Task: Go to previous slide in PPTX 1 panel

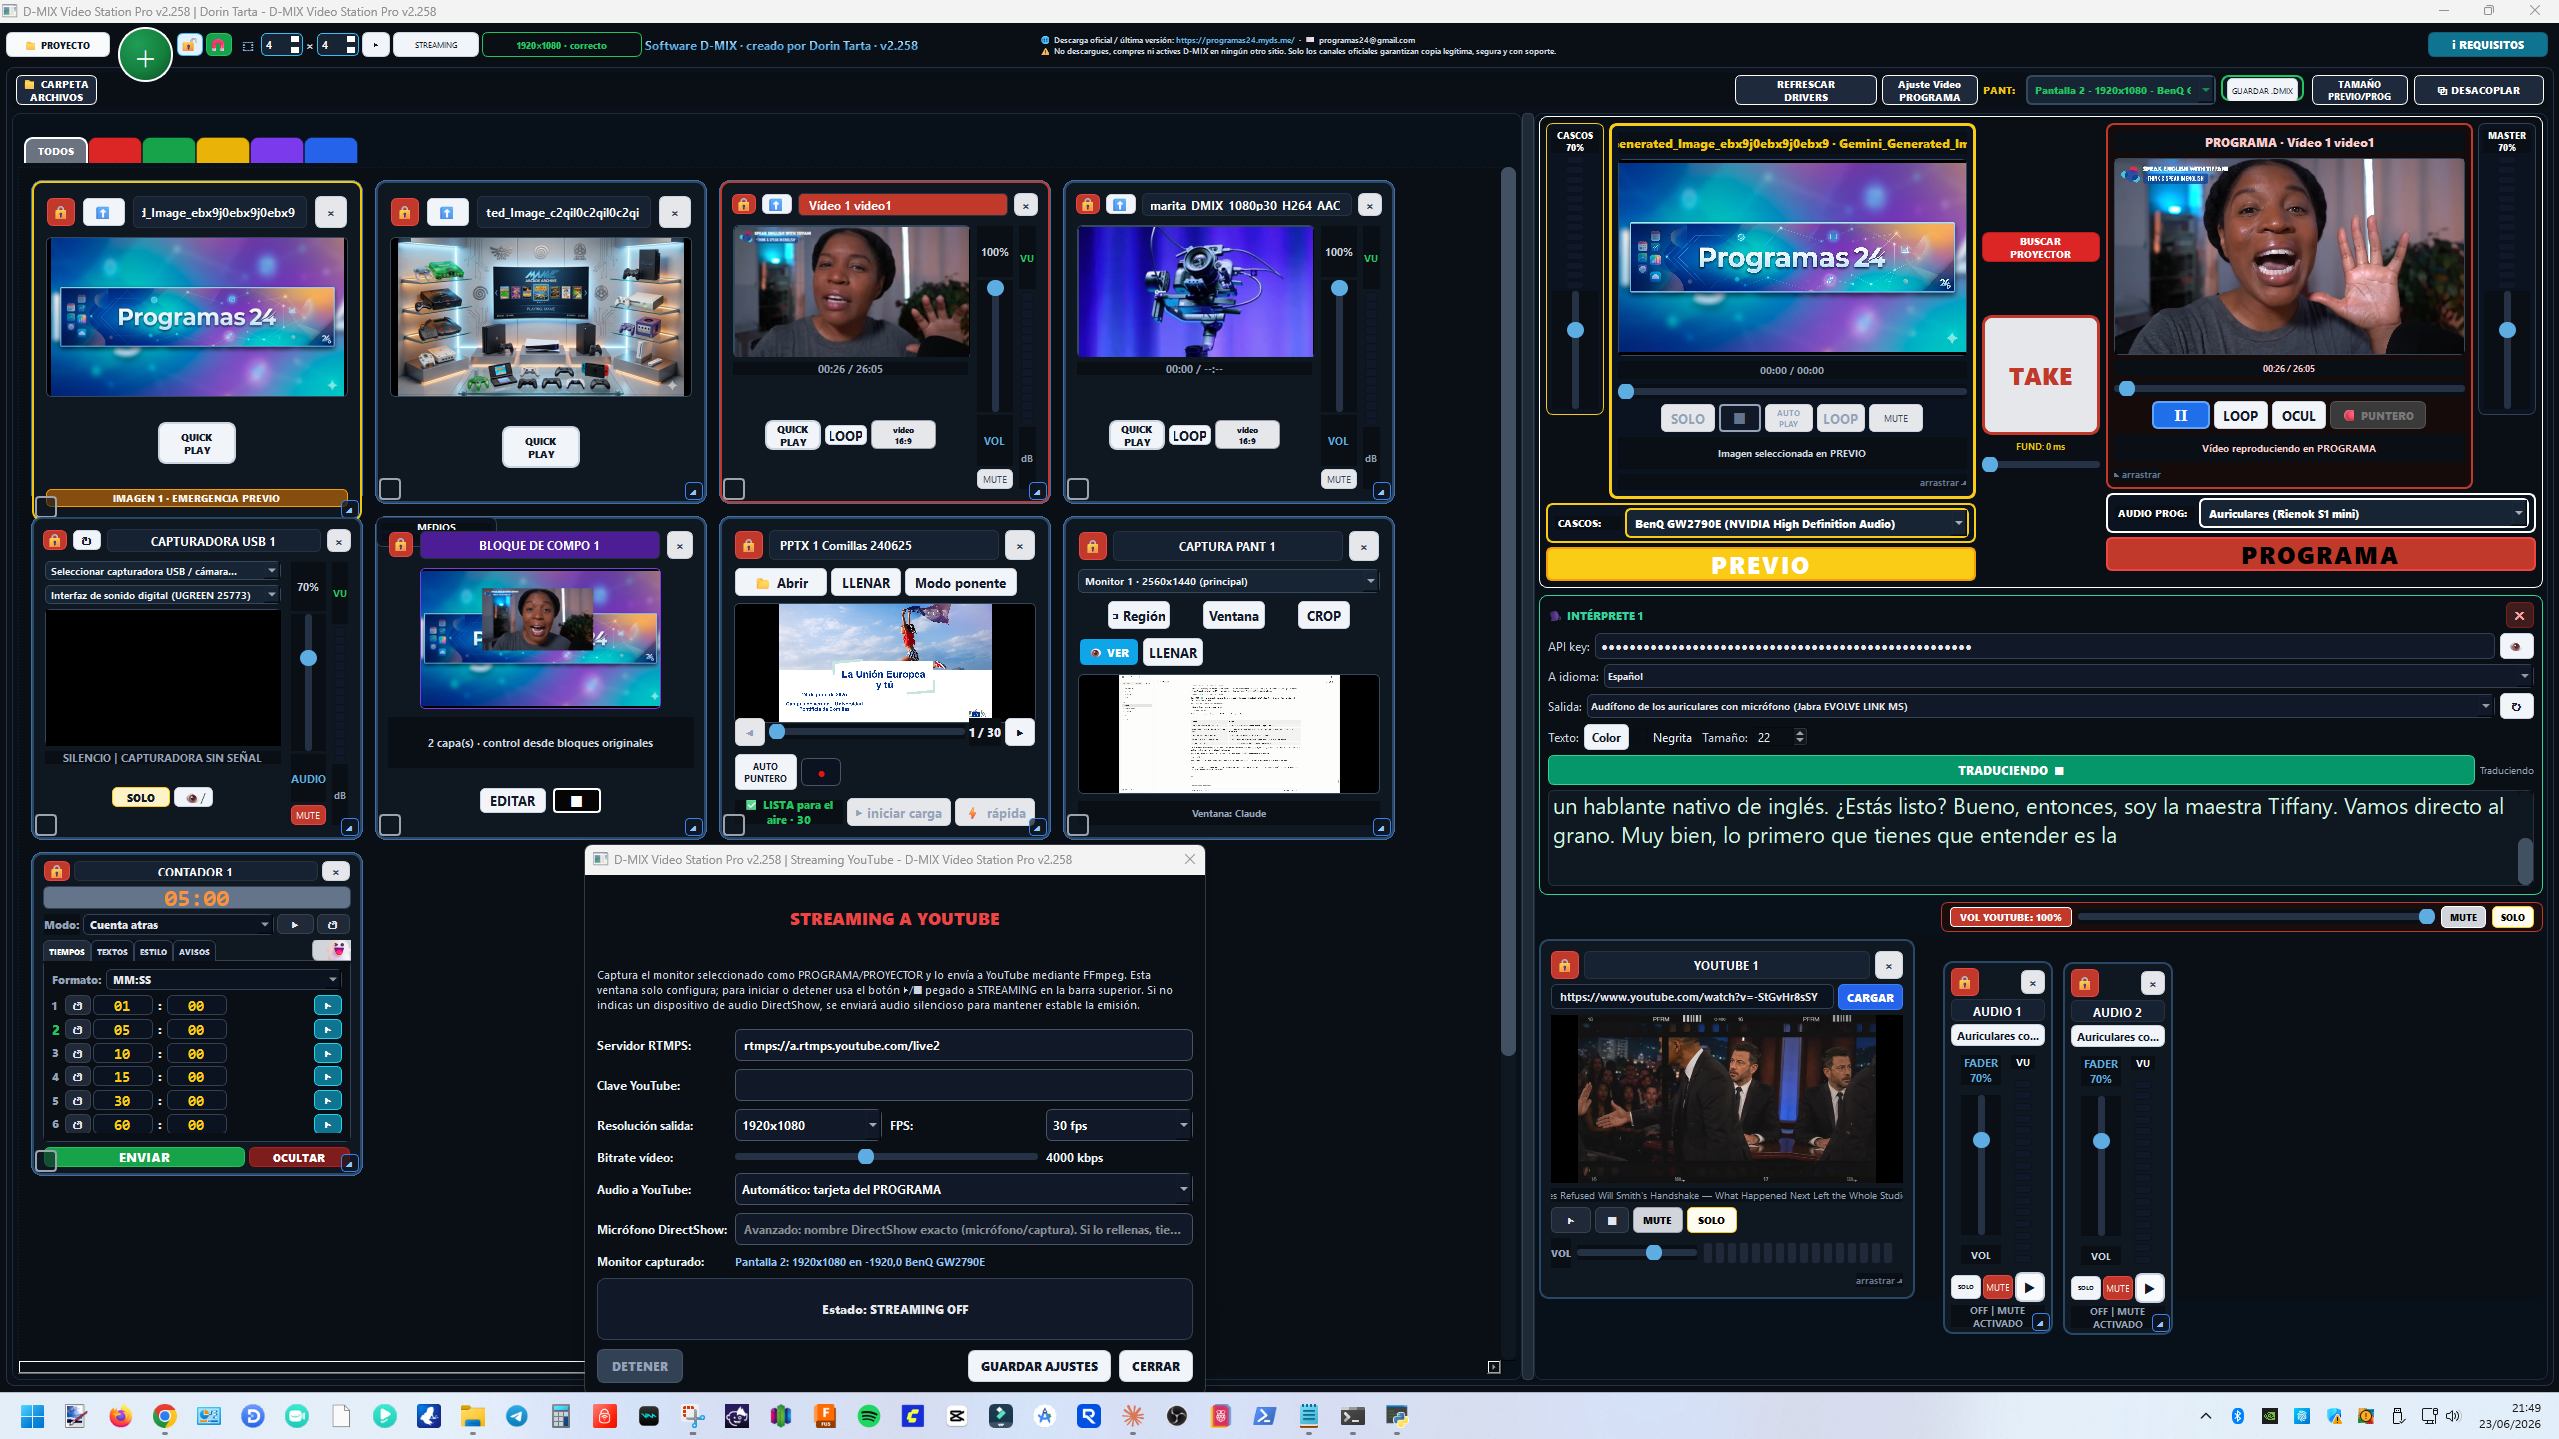Action: tap(749, 733)
